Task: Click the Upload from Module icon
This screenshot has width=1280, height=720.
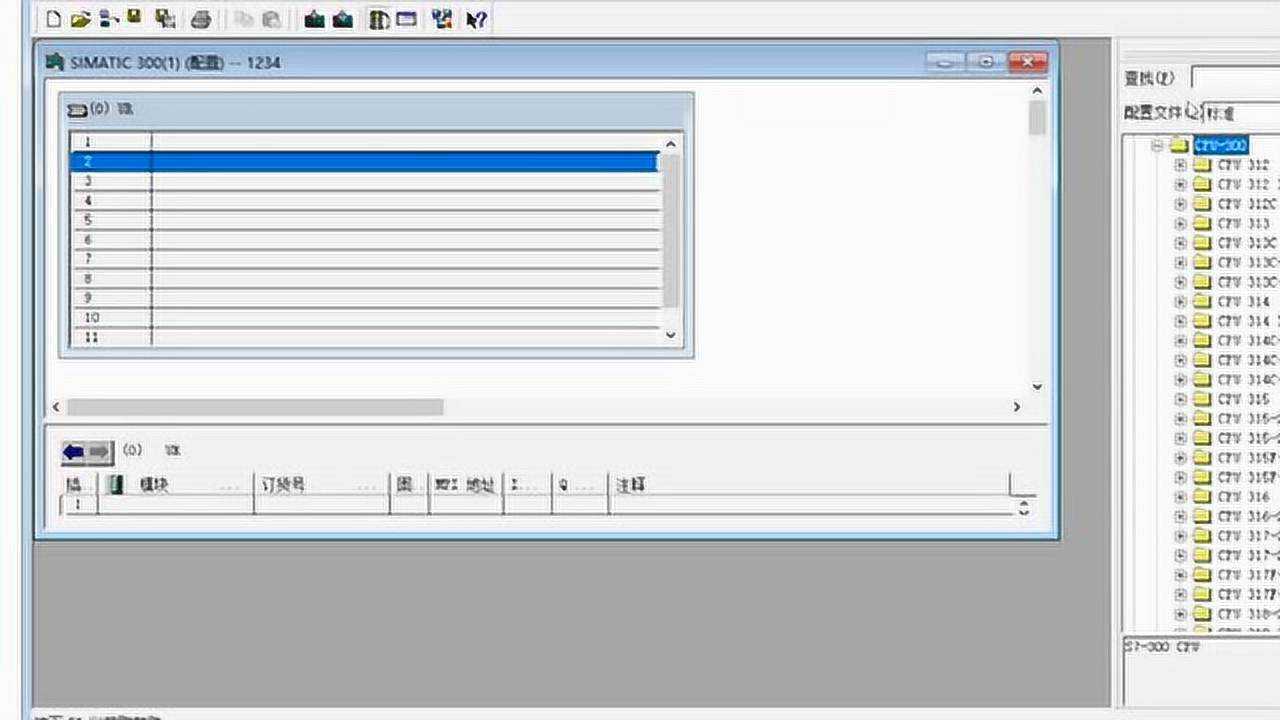Action: 343,18
